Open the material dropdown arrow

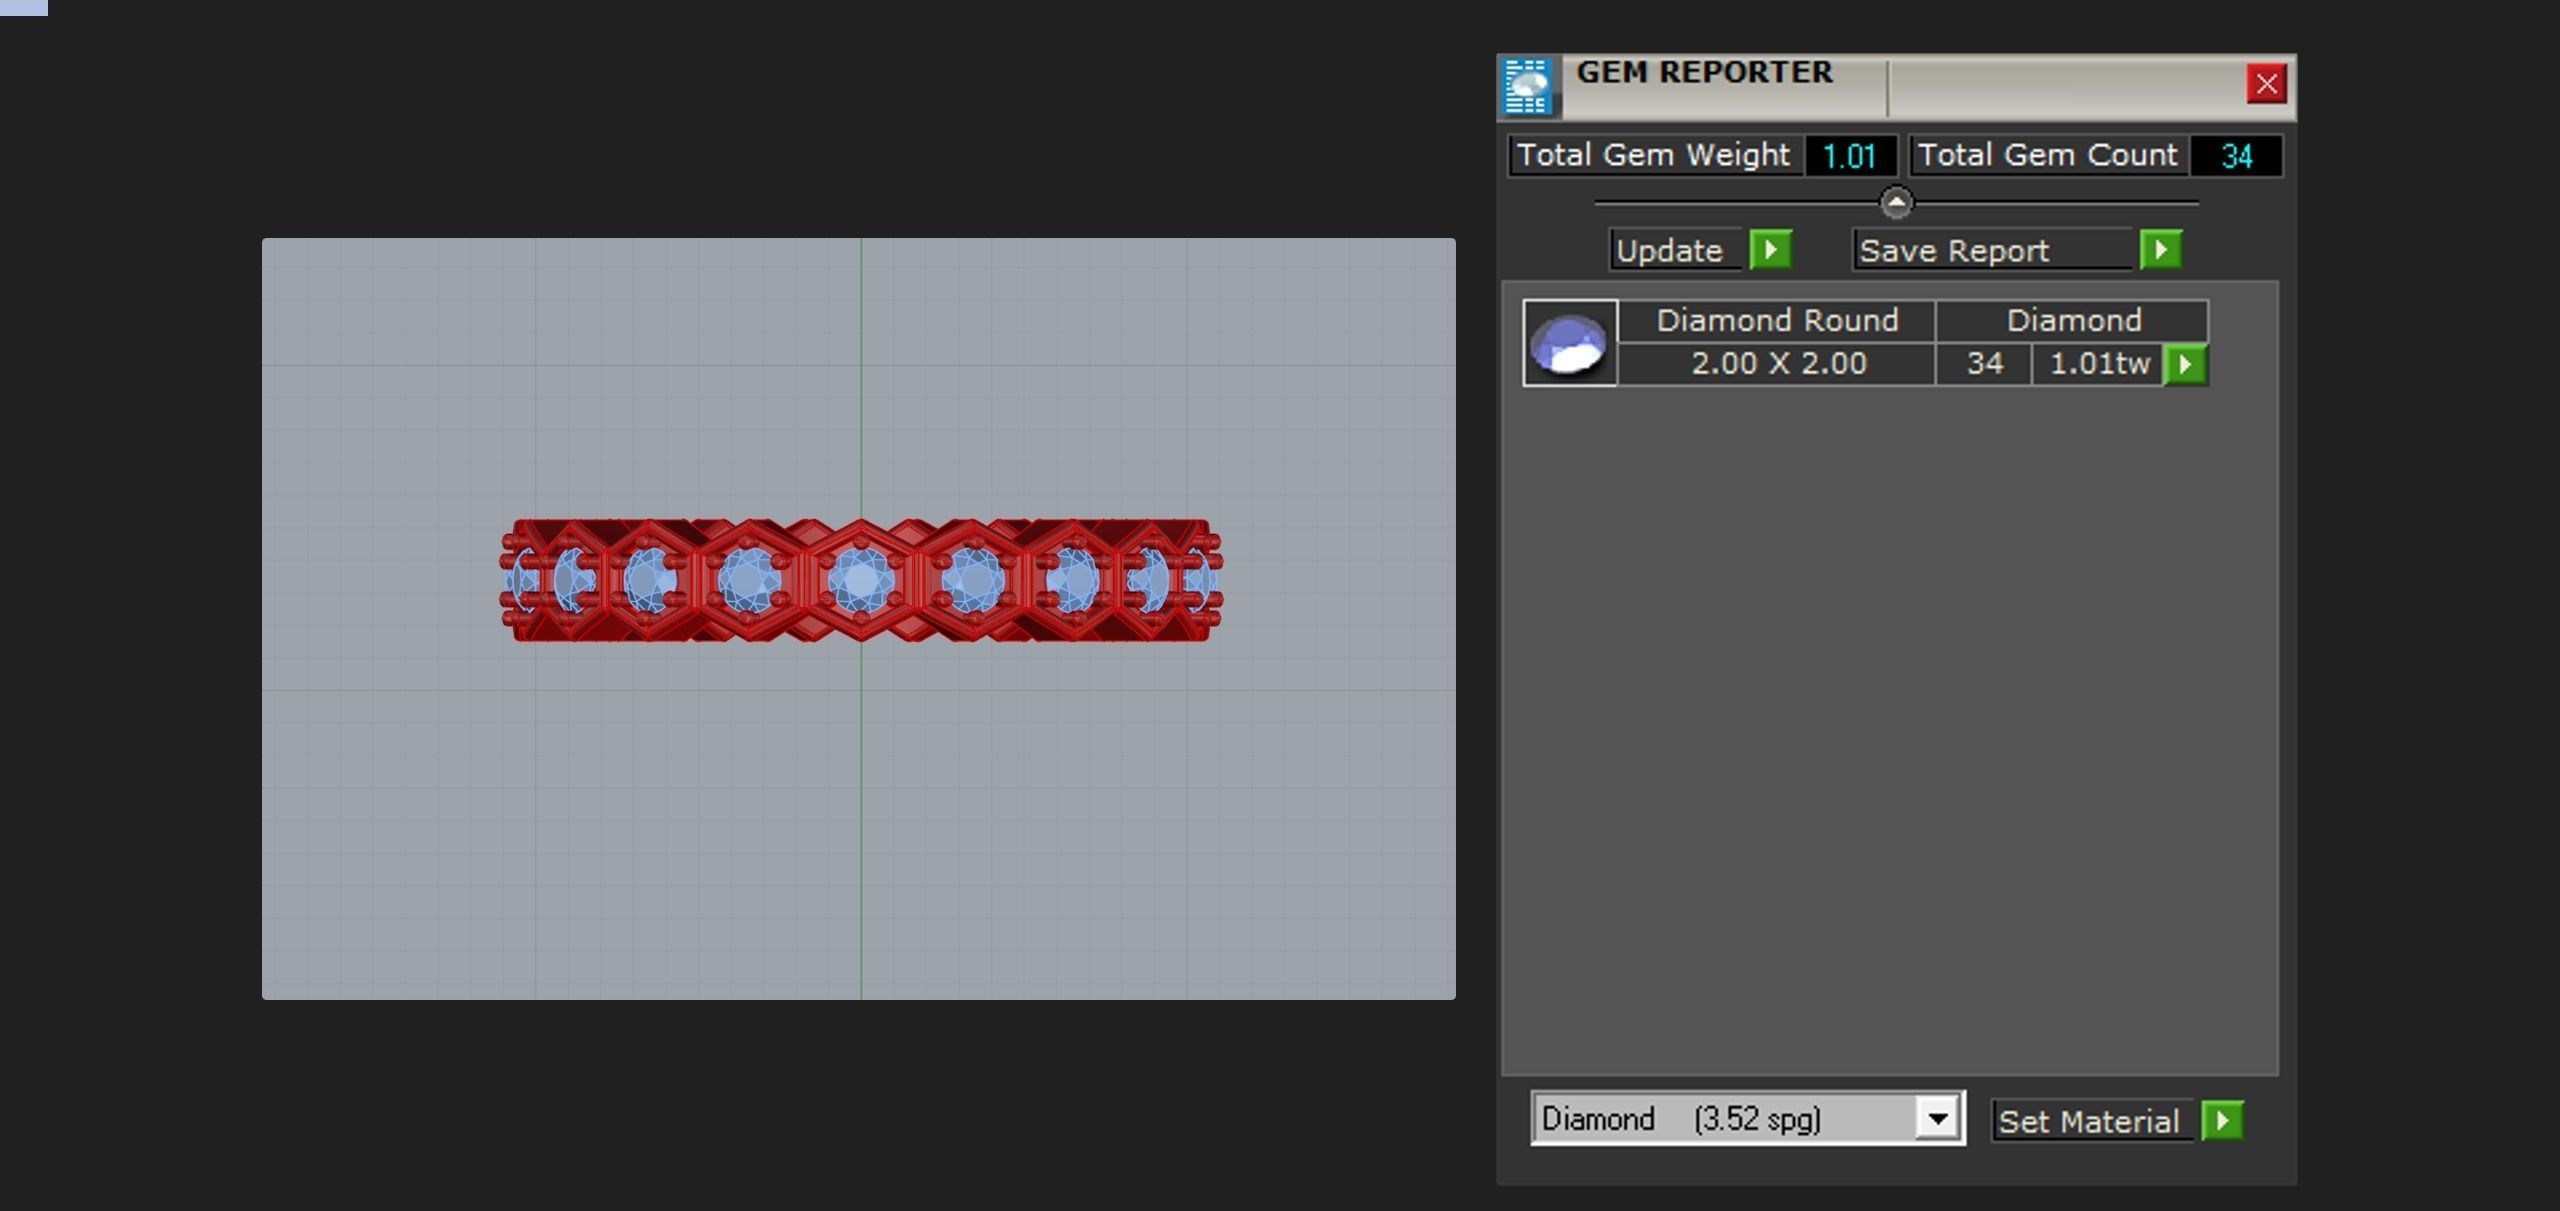click(x=1937, y=1119)
